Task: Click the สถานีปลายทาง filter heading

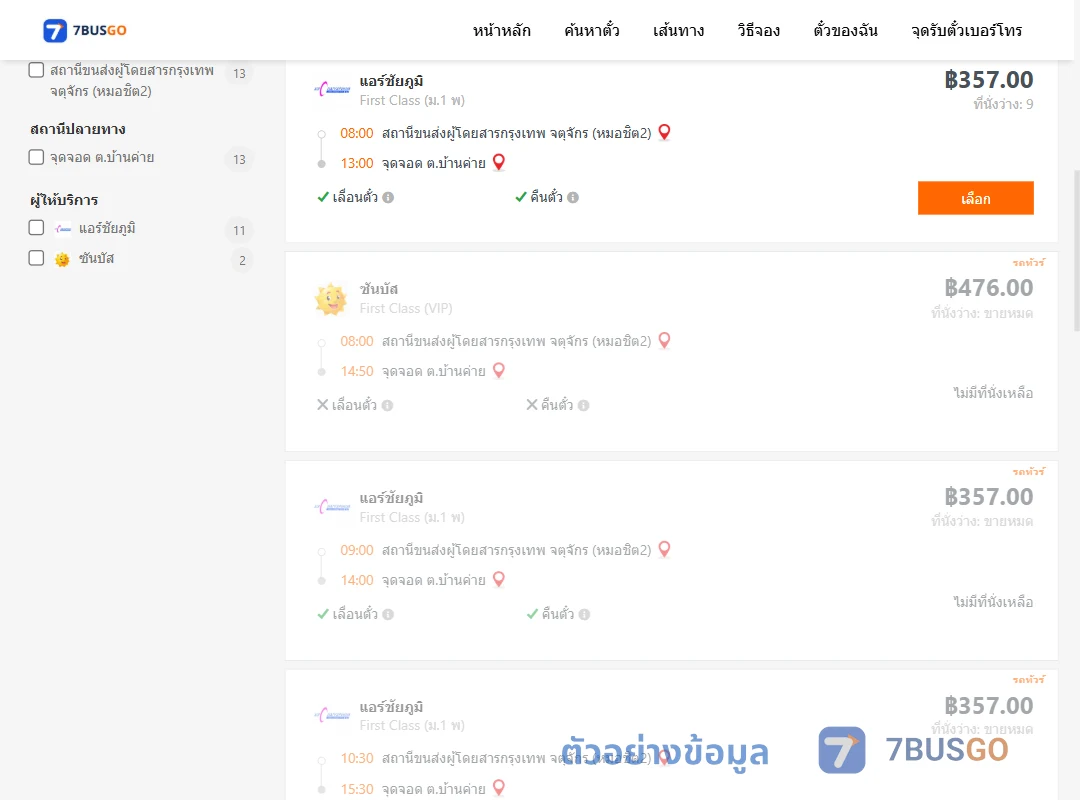Action: click(x=78, y=129)
